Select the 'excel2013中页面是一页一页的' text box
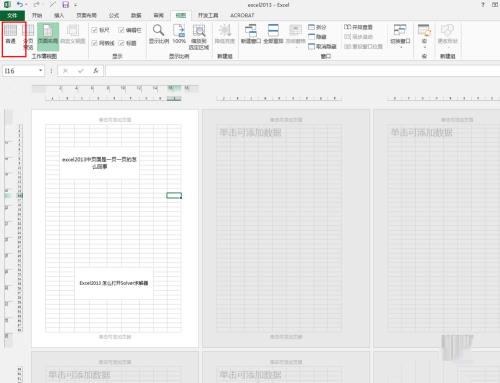Viewport: 500px width, 383px height. tap(99, 163)
